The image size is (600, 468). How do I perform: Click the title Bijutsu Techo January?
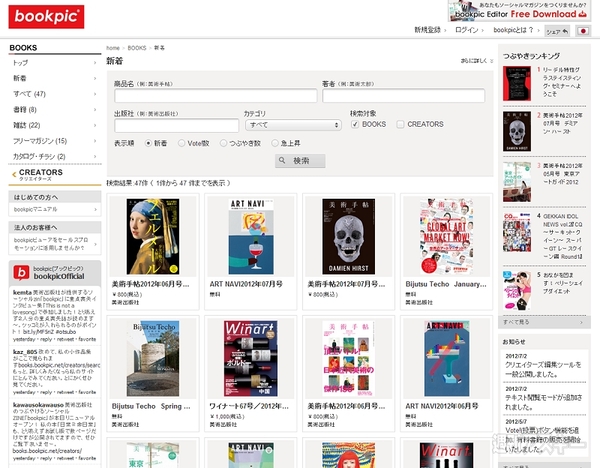click(x=446, y=284)
